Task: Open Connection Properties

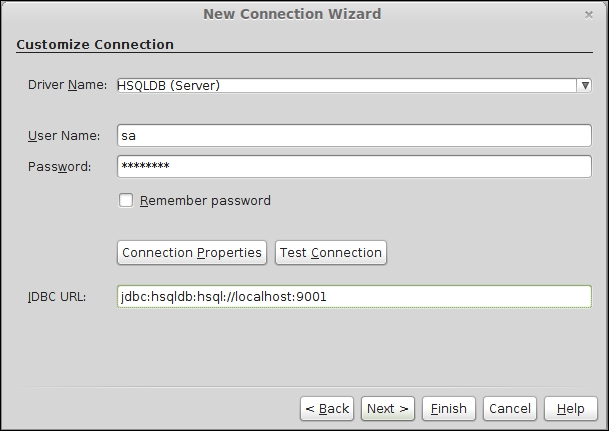Action: pos(192,253)
